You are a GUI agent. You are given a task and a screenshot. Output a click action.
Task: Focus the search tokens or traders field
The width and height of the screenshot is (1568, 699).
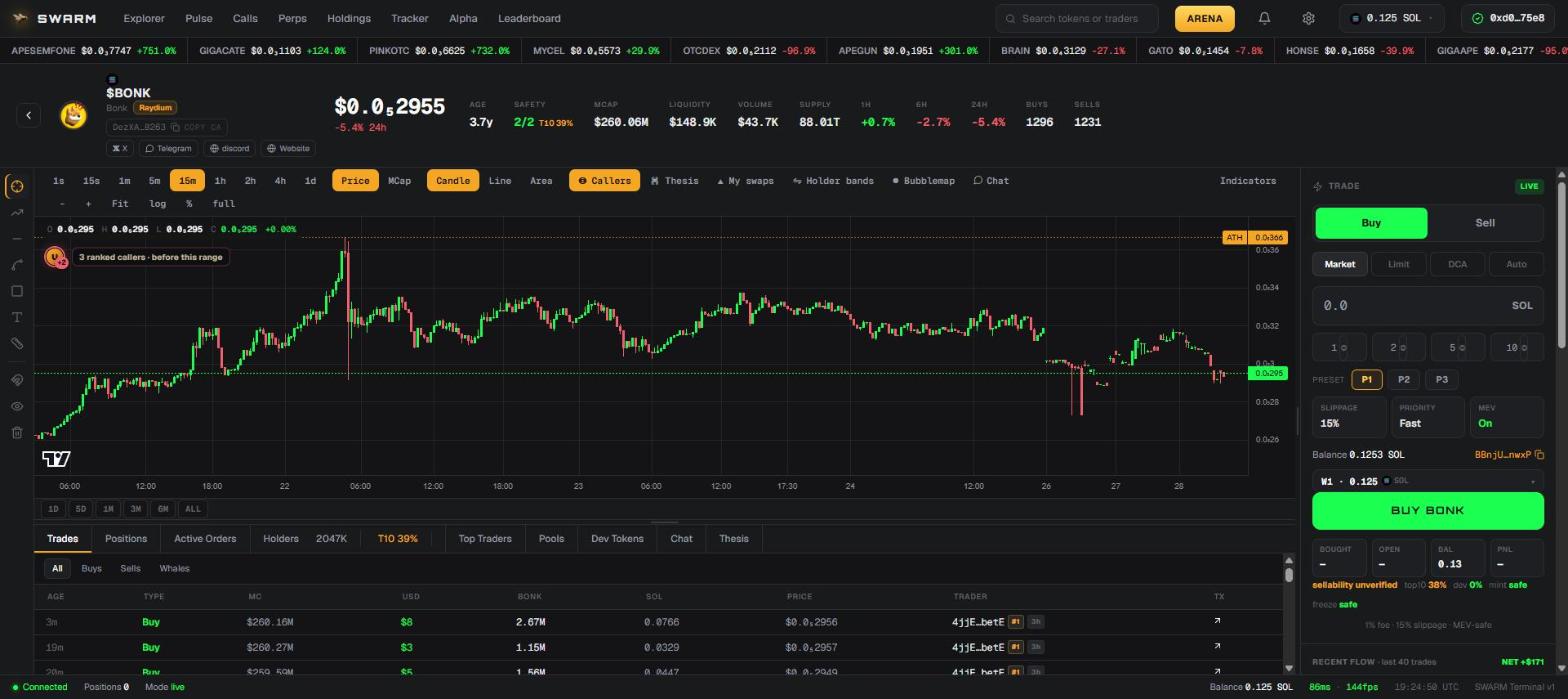[x=1077, y=18]
